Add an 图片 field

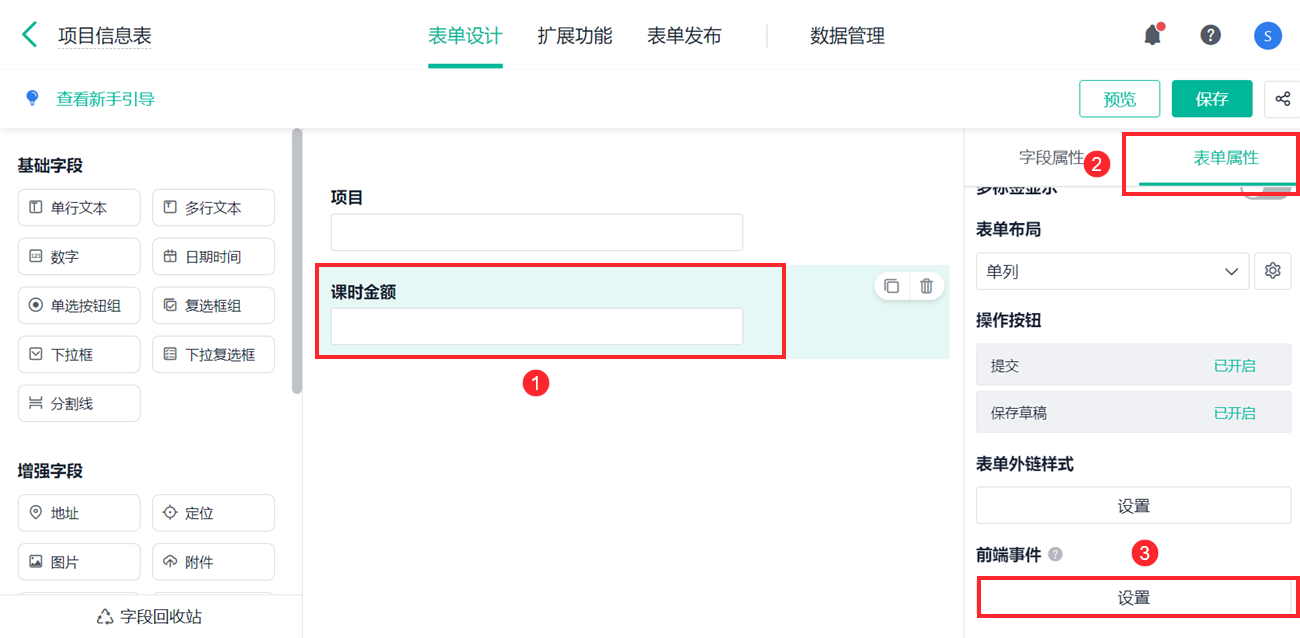[x=79, y=562]
